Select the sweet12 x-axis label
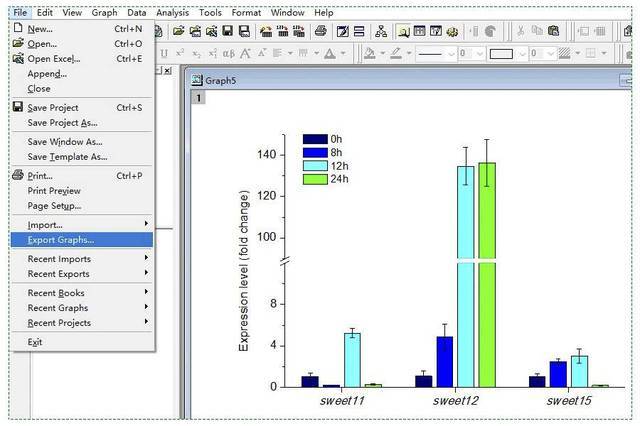Viewport: 640px width, 426px height. point(456,401)
